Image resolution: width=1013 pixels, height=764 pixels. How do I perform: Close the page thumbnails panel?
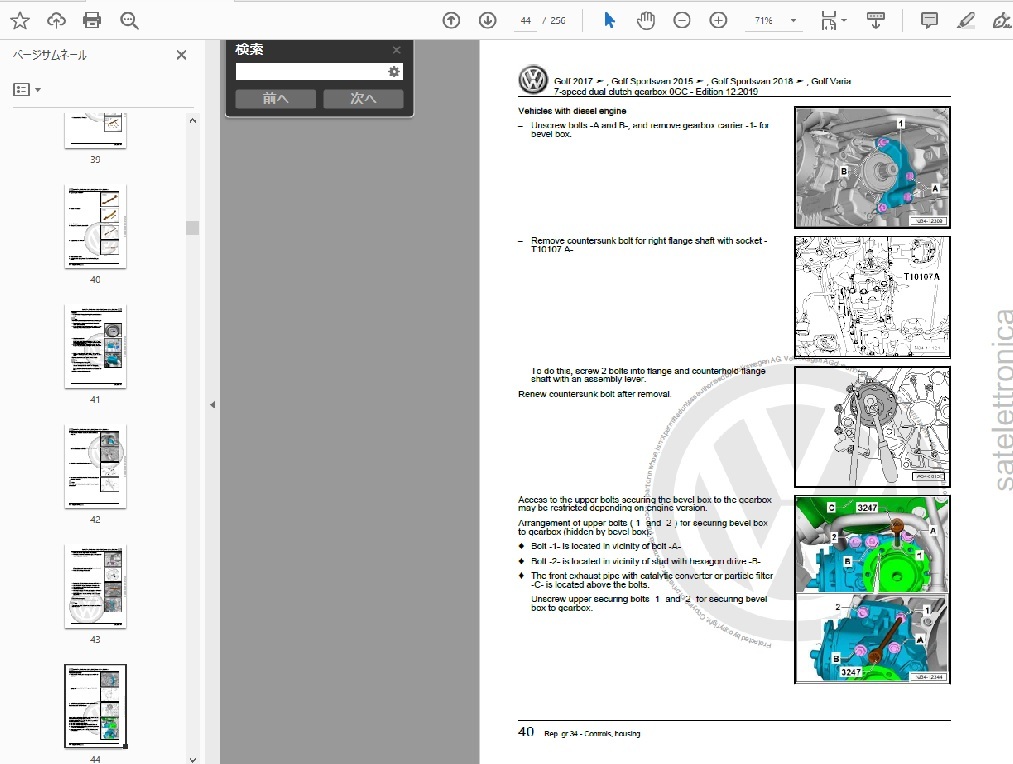[182, 55]
